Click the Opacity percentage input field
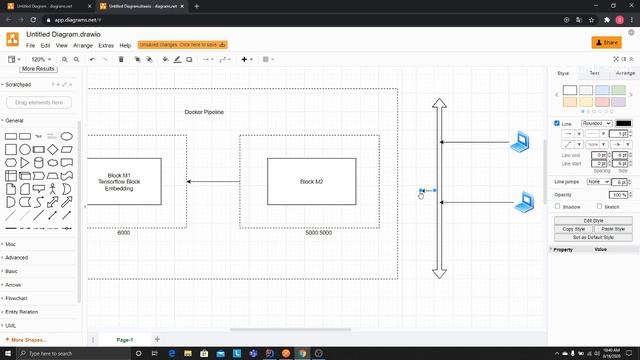 (x=618, y=195)
